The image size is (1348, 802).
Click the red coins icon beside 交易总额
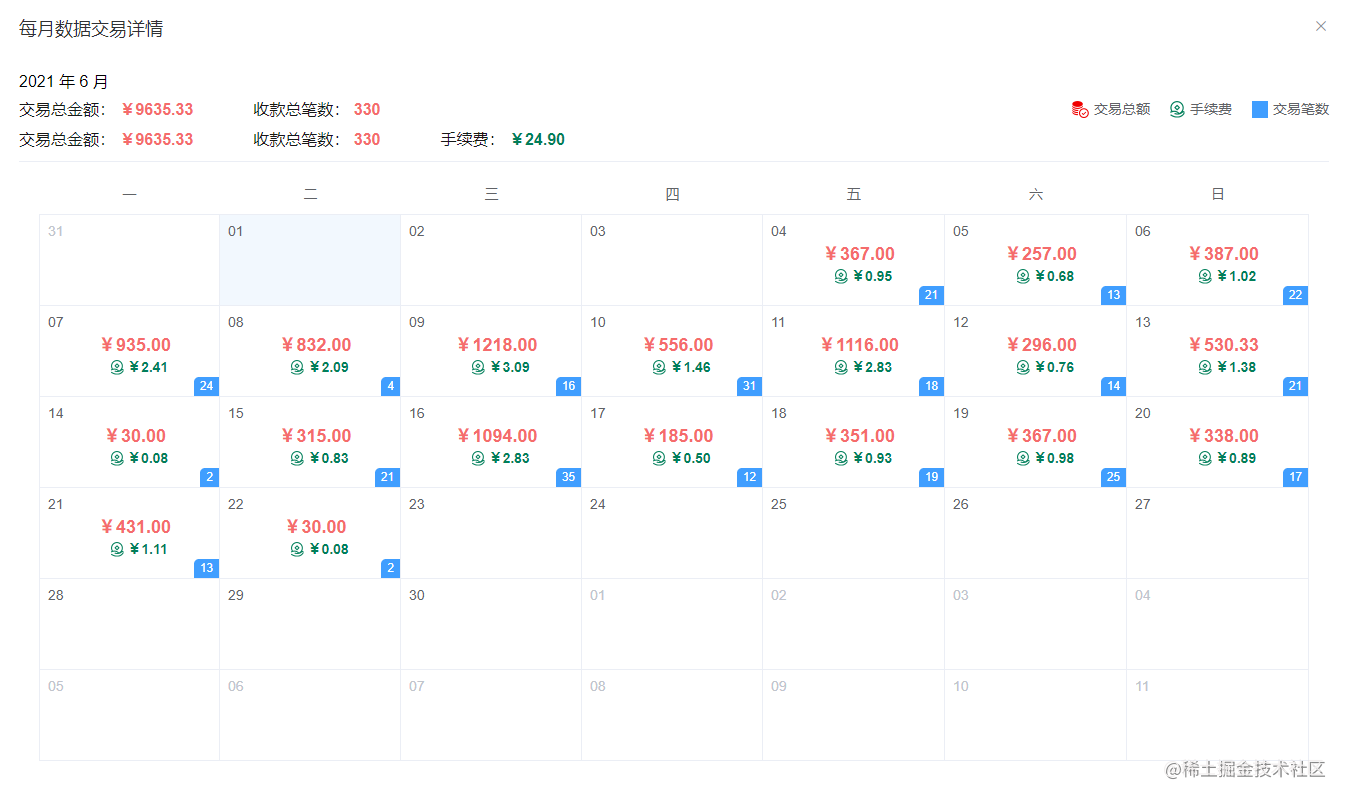(x=1078, y=109)
